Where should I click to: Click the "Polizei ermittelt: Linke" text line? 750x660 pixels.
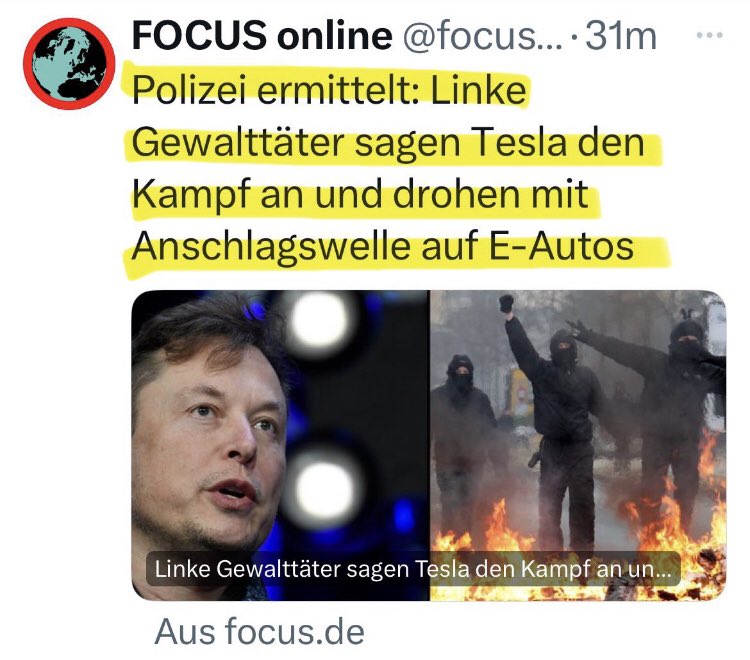(330, 89)
